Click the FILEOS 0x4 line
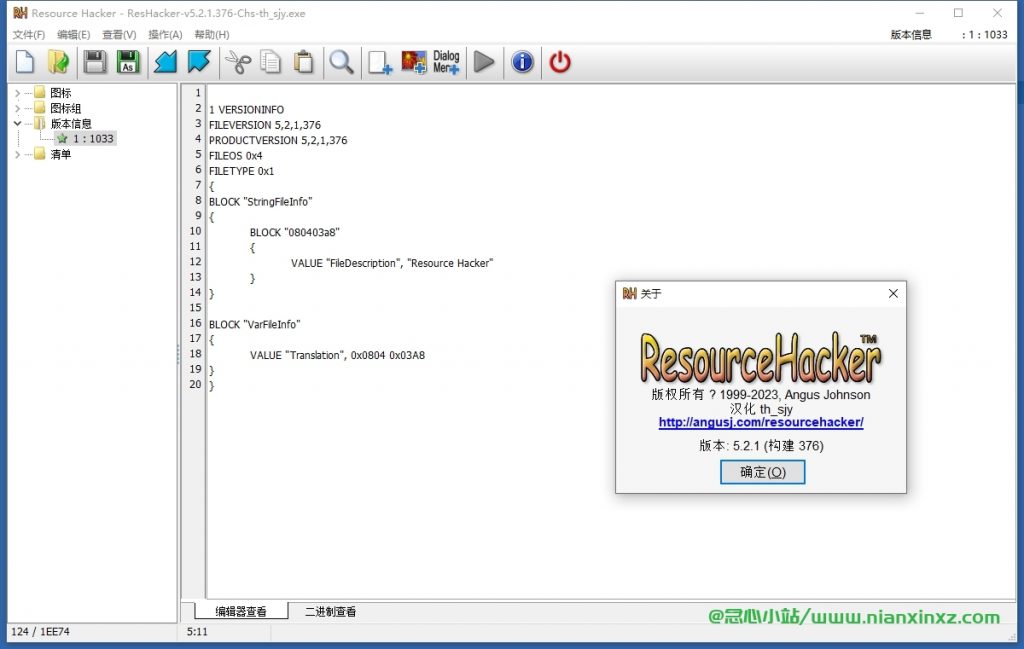 pos(235,155)
